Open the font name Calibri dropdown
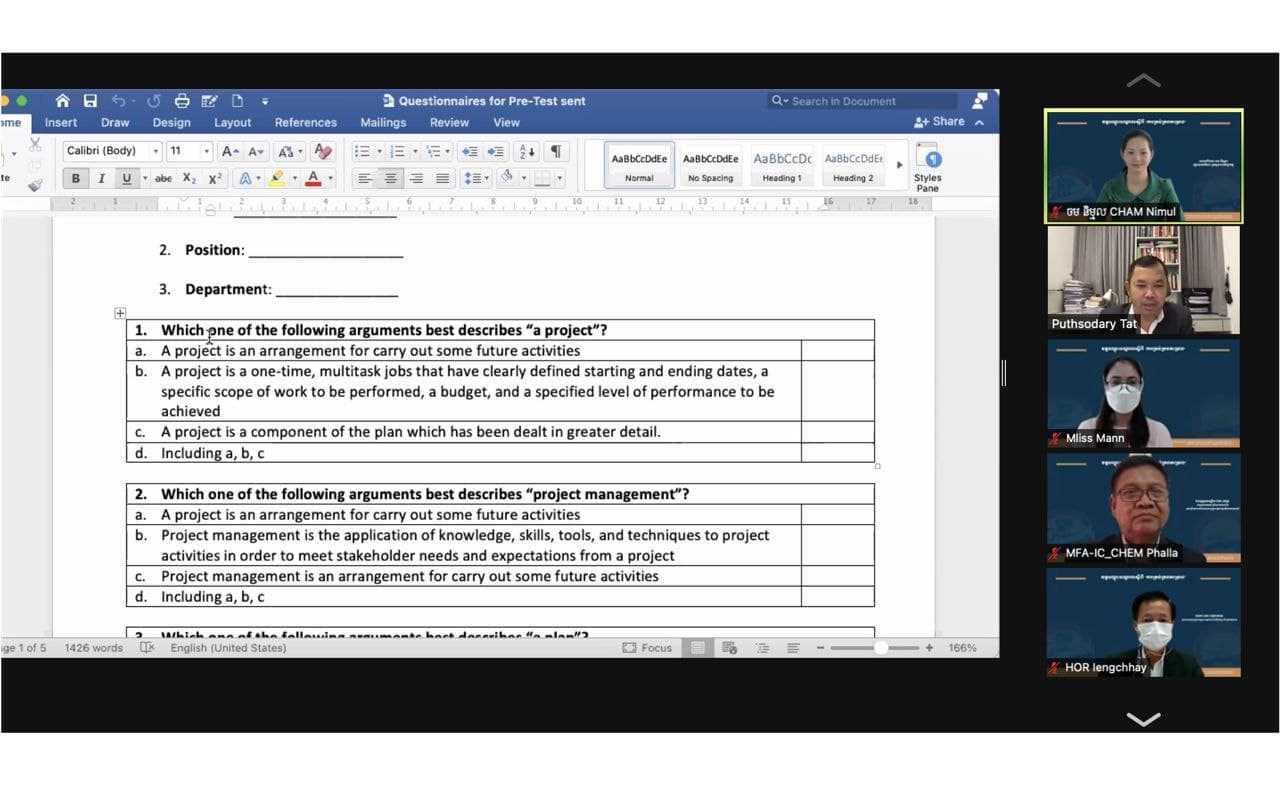The image size is (1280, 800). pos(155,152)
